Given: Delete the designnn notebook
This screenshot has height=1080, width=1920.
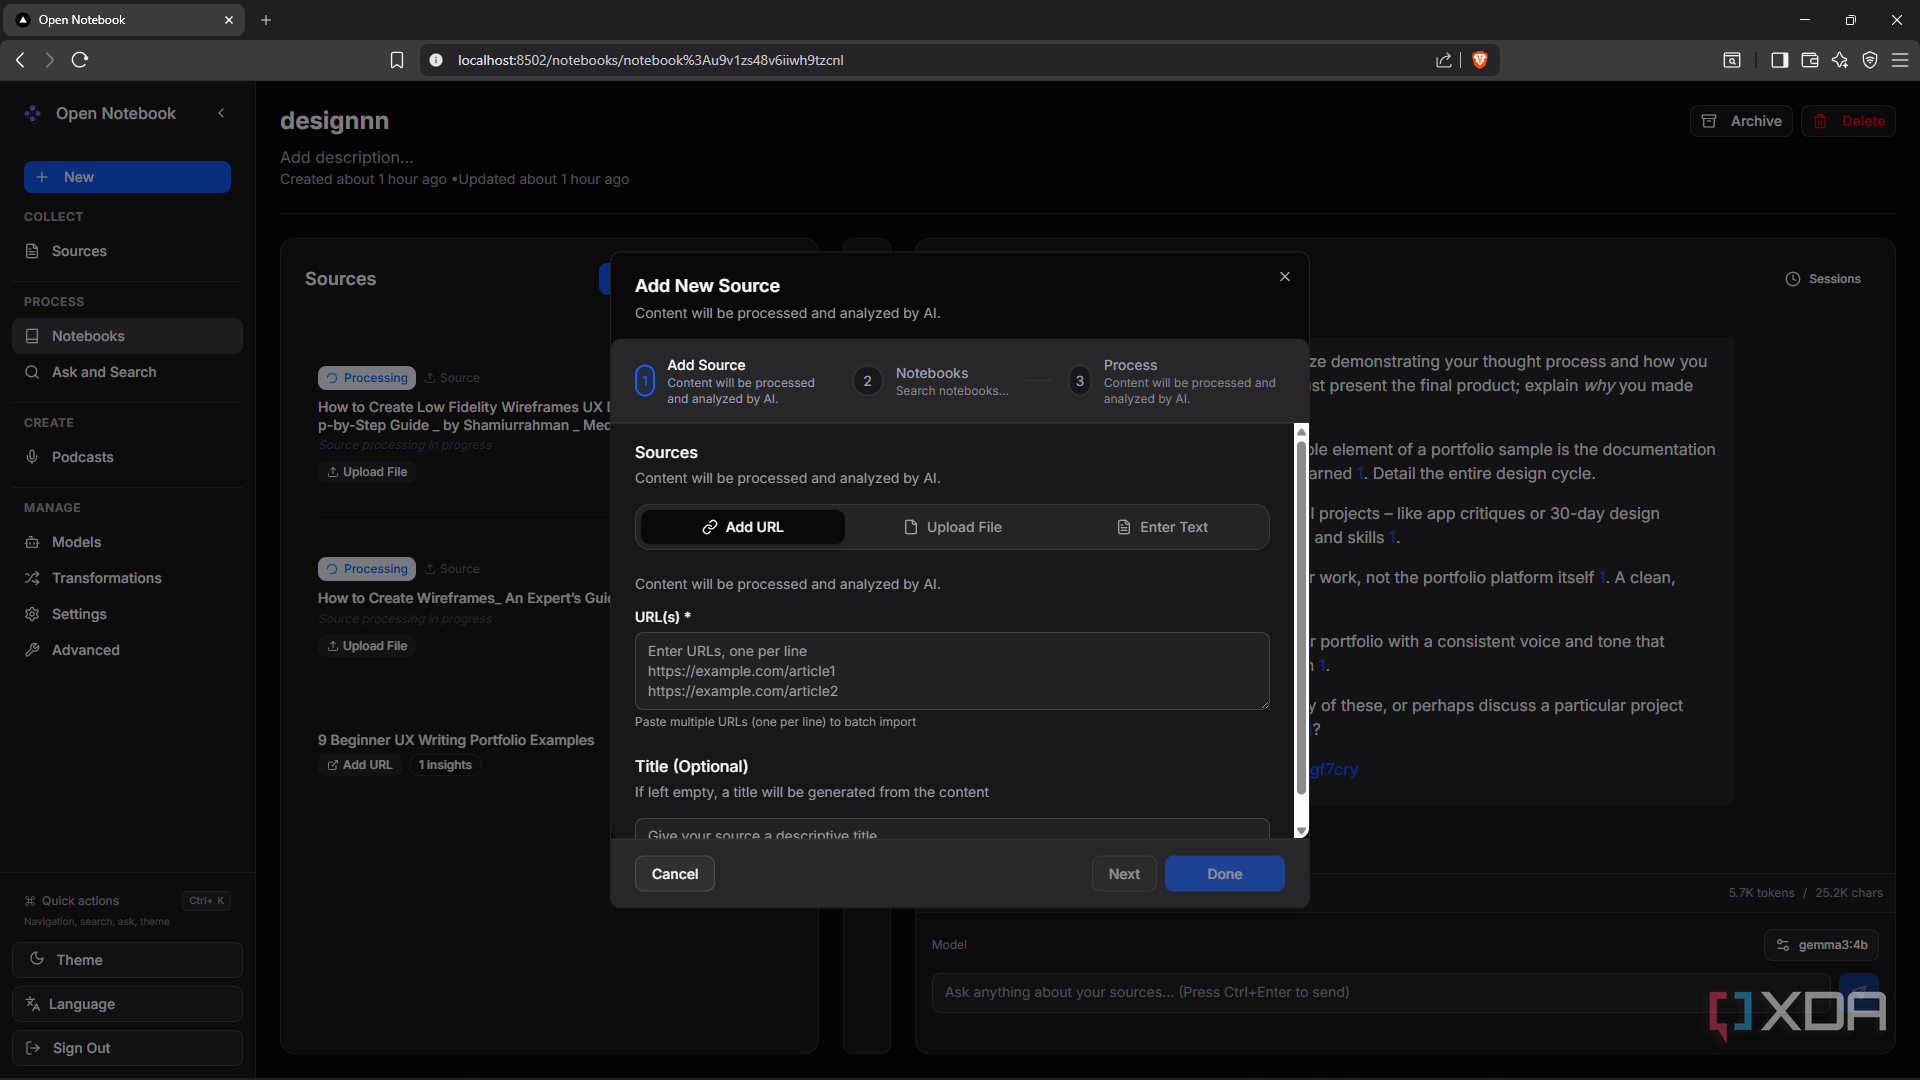Looking at the screenshot, I should point(1848,121).
